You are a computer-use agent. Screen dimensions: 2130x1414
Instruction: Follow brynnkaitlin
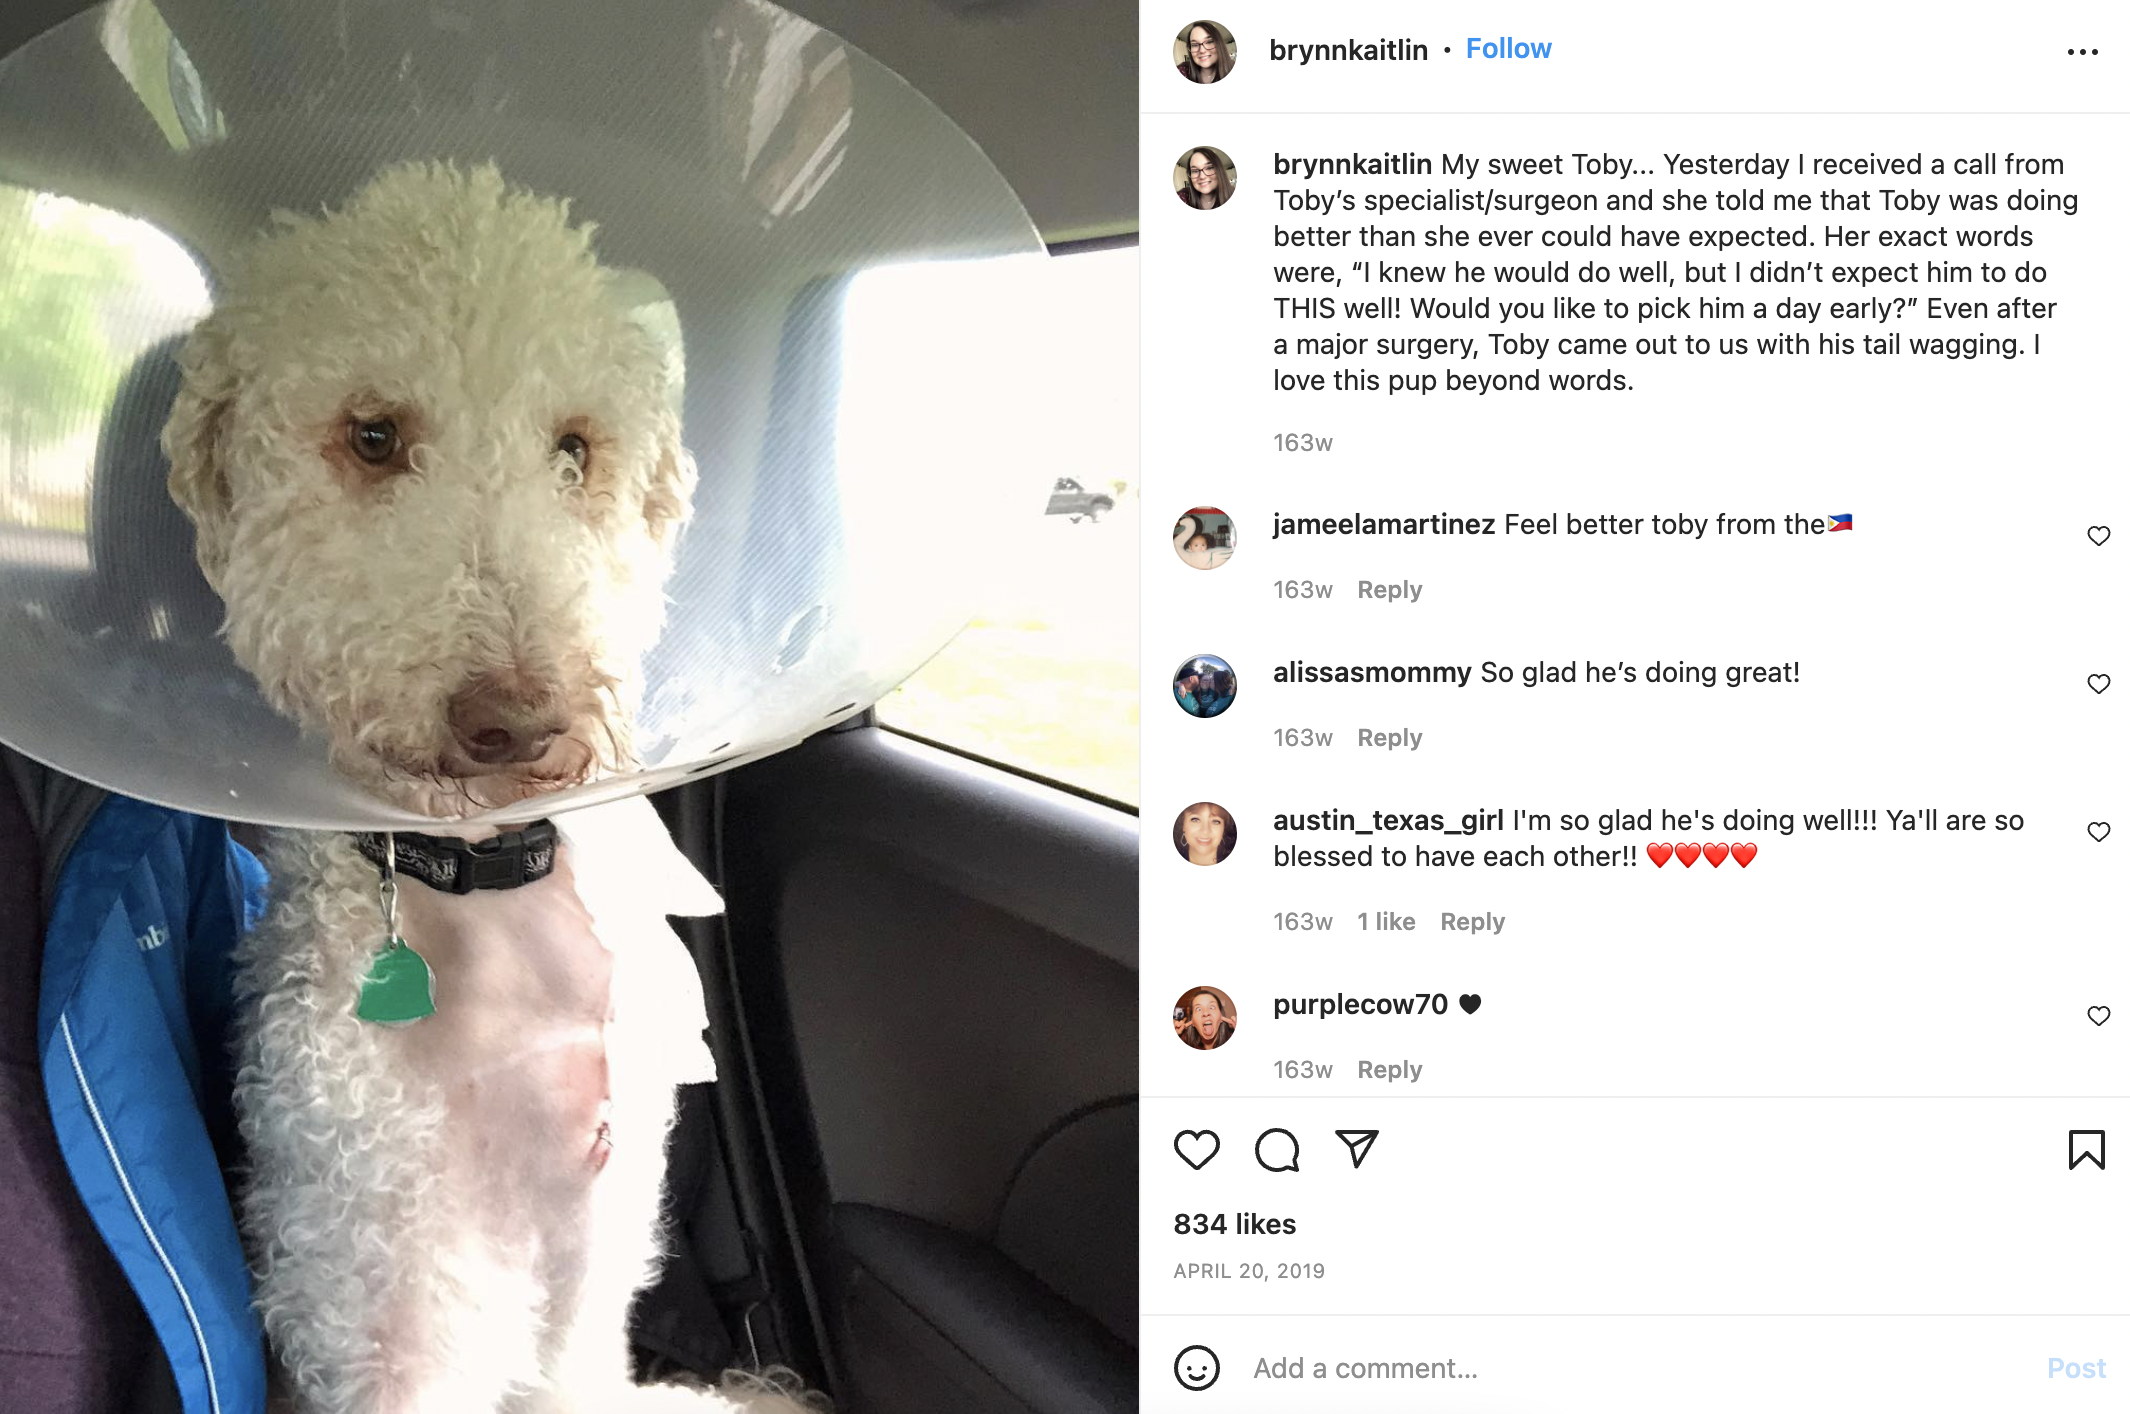pos(1508,49)
